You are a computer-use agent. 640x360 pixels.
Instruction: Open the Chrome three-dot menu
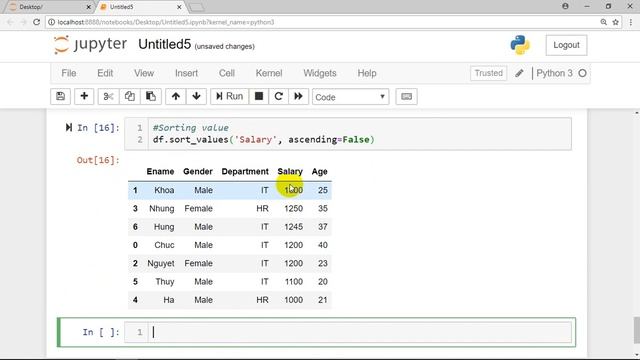[631, 22]
